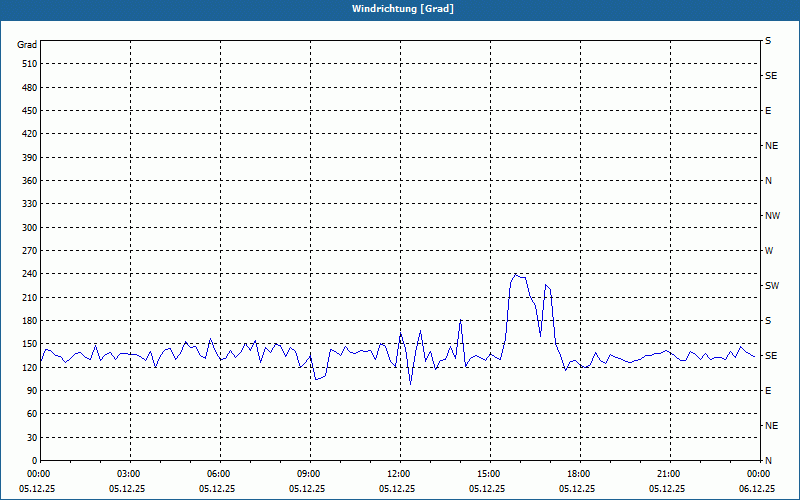Screen dimensions: 800x500
Task: Click the 09:00 time label
Action: coord(310,473)
